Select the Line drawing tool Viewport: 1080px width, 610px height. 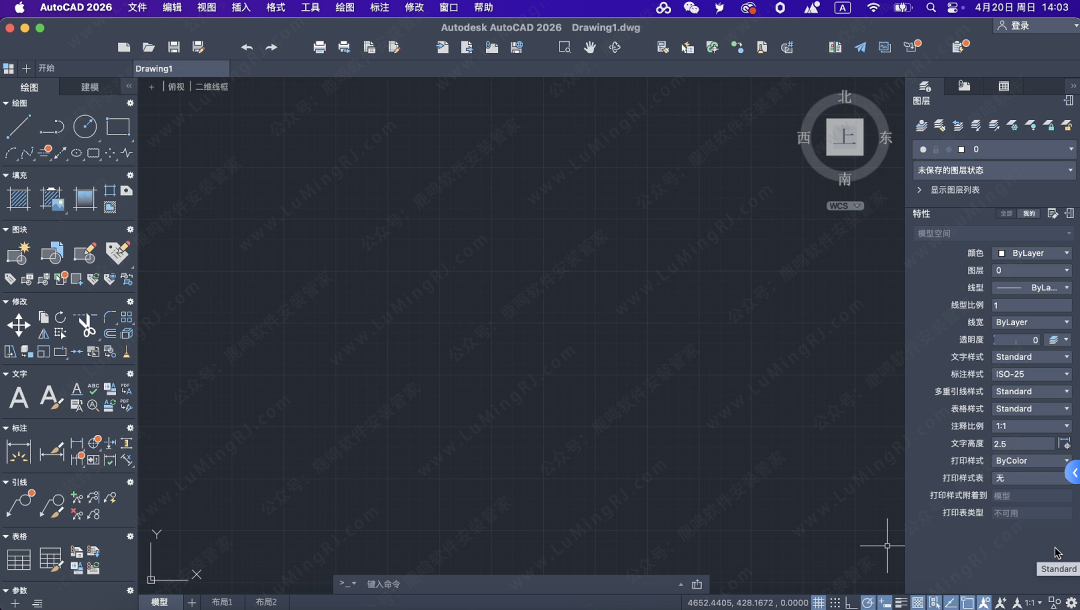pyautogui.click(x=18, y=127)
